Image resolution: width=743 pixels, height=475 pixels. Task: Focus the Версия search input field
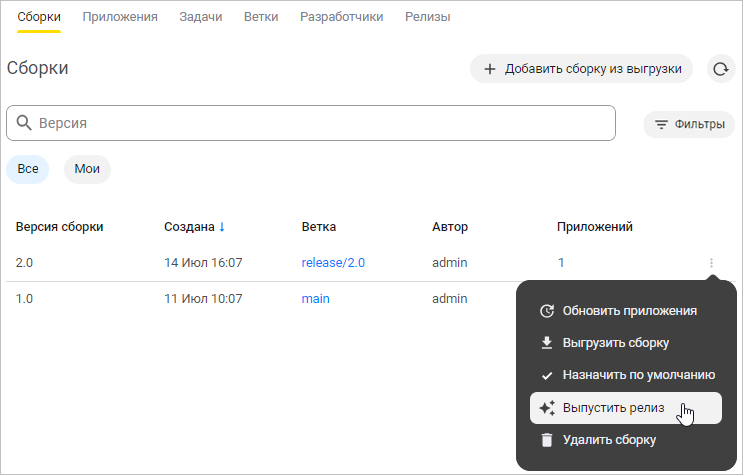pos(320,123)
